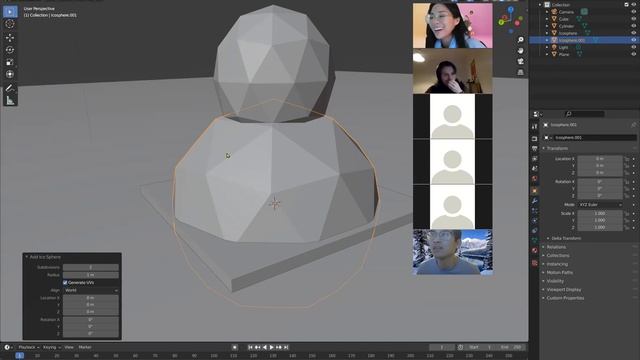Open the Render properties tab icon

[x=535, y=139]
